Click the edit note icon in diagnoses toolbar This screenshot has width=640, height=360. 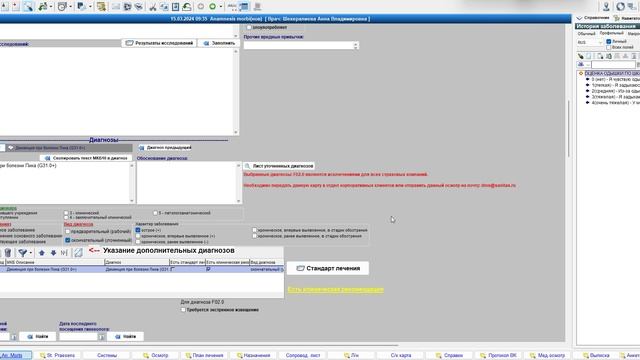[x=78, y=253]
